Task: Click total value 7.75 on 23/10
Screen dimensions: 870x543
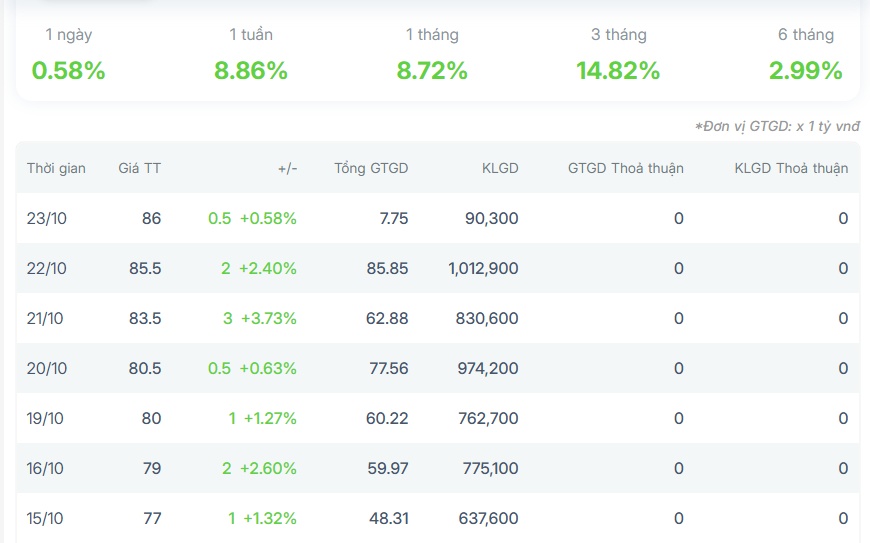Action: (394, 219)
